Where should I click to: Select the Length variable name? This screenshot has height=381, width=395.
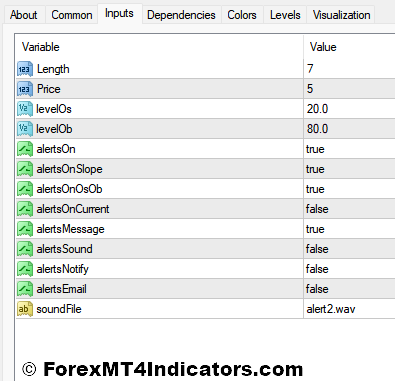pyautogui.click(x=53, y=69)
